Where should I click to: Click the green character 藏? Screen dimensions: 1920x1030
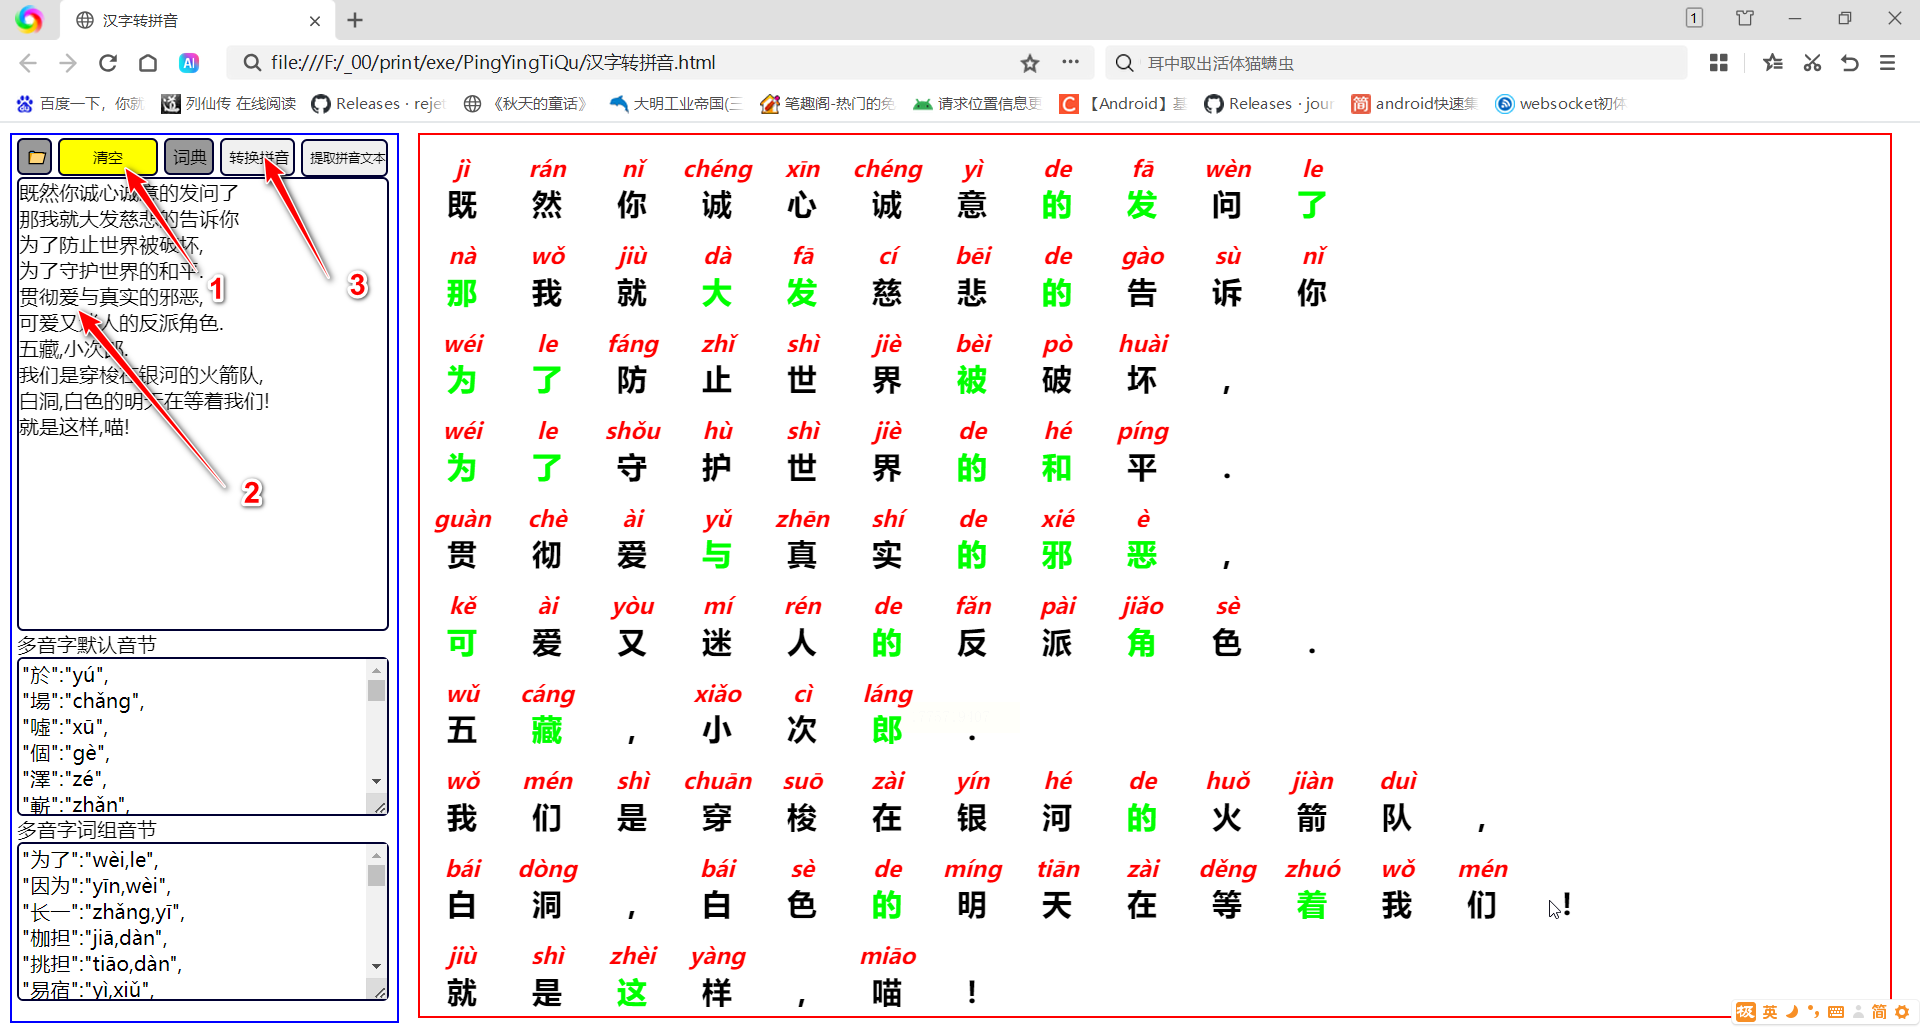coord(547,730)
